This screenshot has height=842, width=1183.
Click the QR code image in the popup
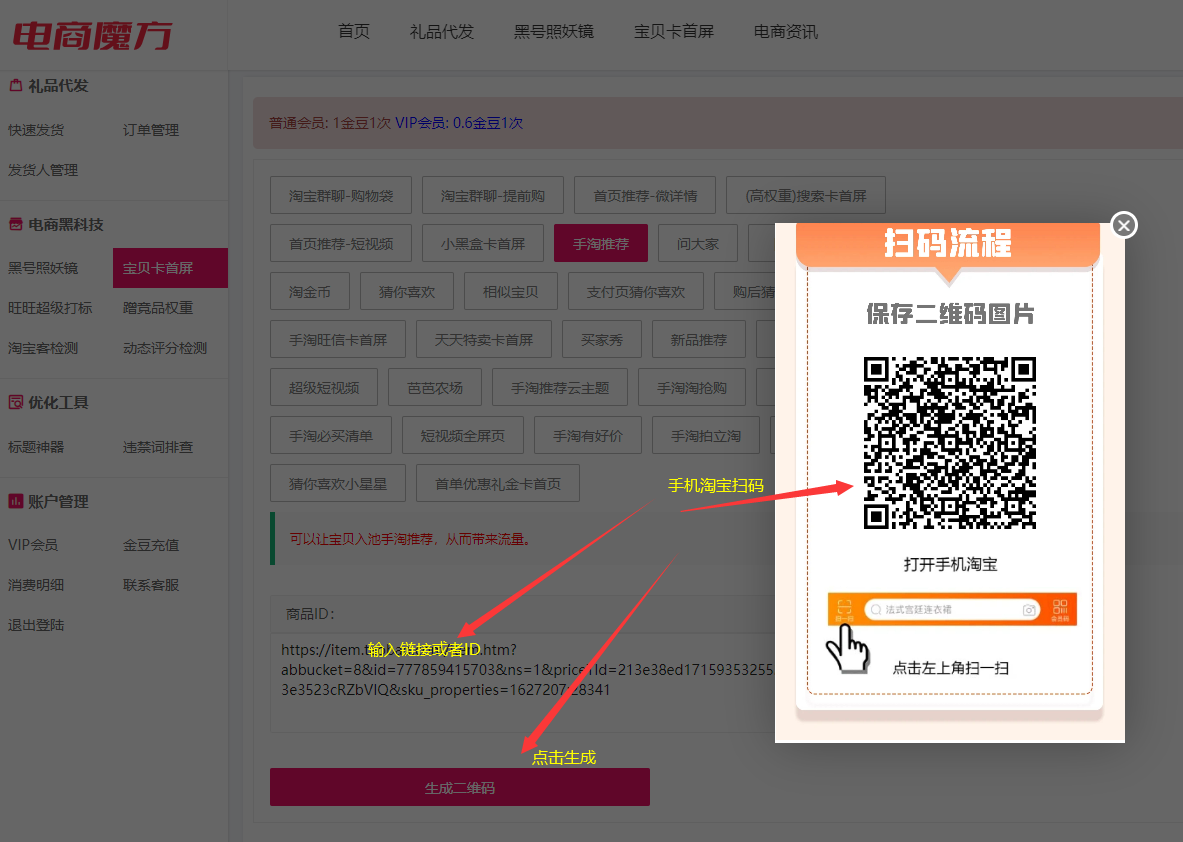949,443
